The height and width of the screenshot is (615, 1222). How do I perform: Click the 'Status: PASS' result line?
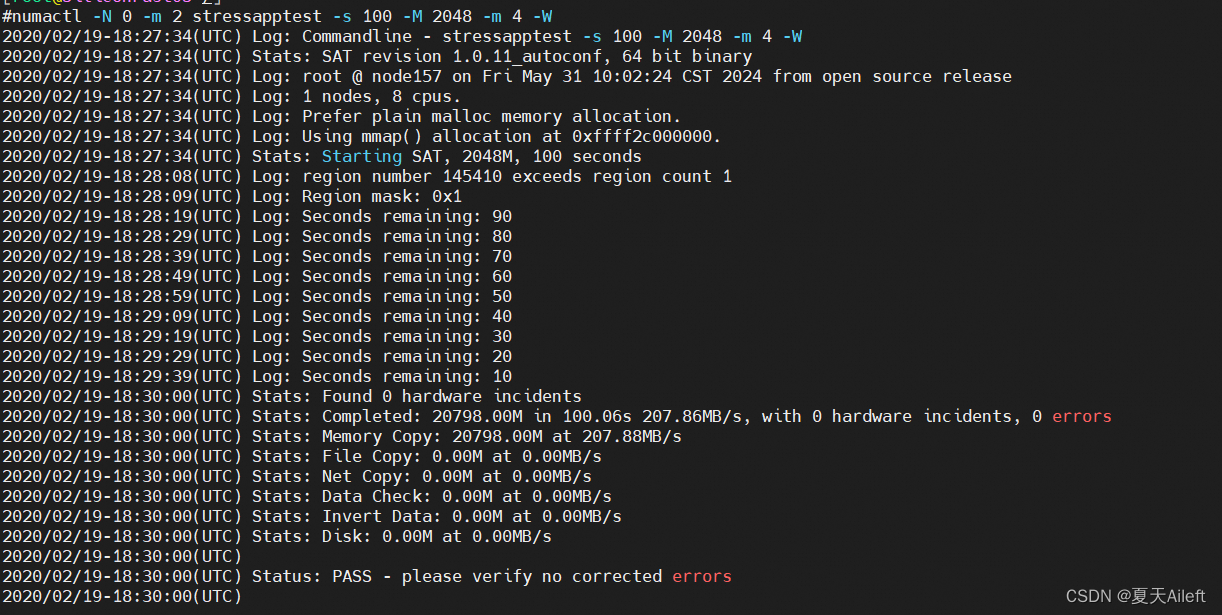point(367,576)
